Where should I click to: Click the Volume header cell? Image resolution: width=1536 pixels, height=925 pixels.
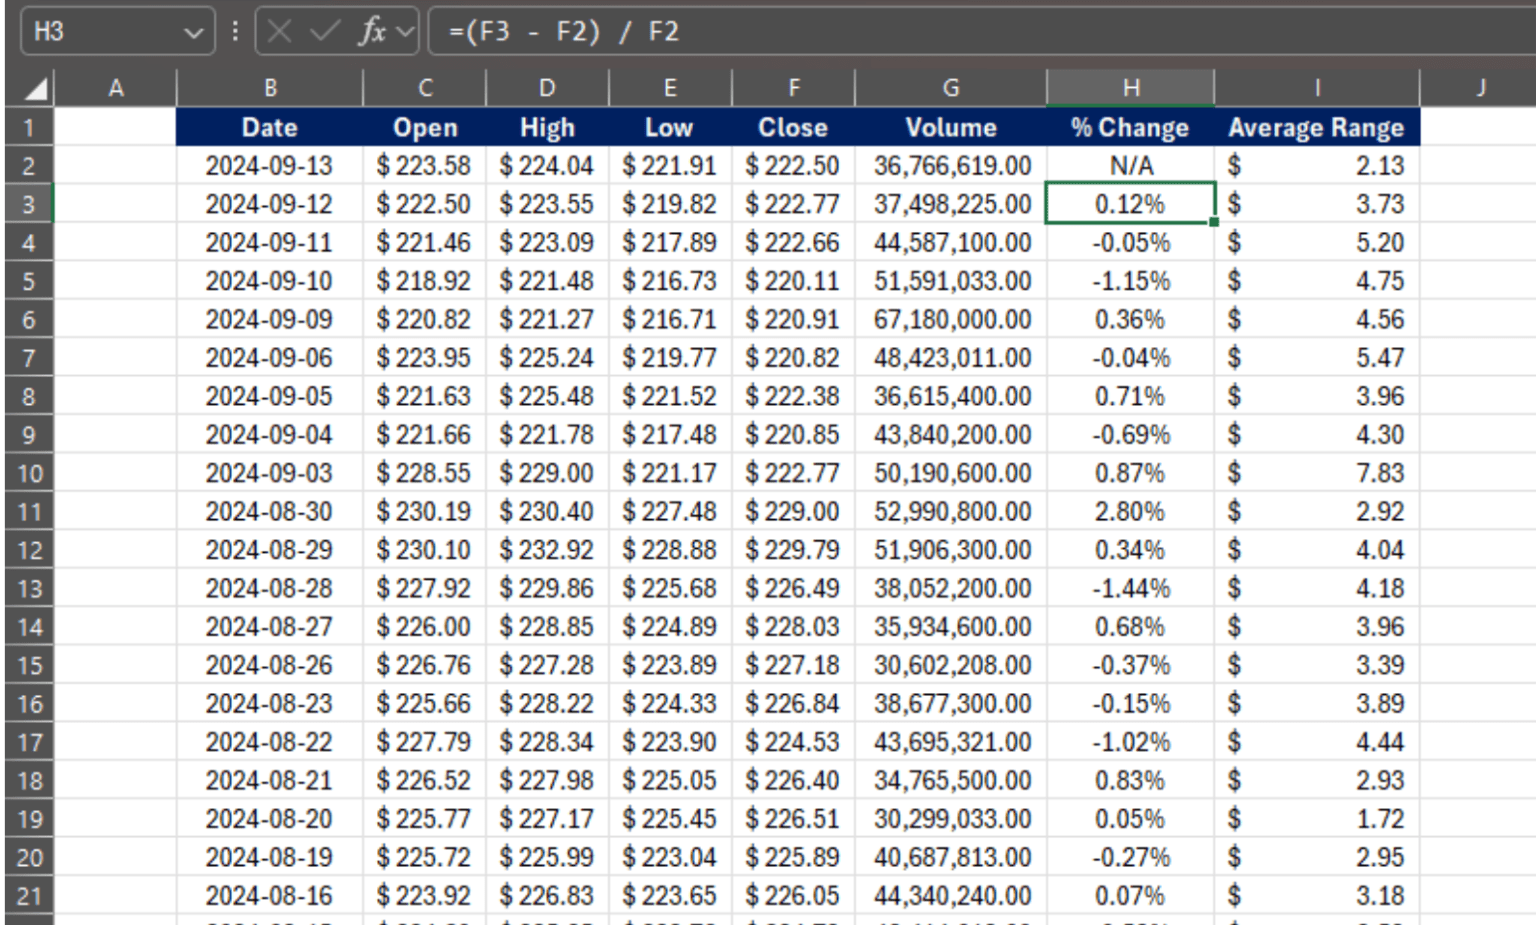click(x=950, y=127)
